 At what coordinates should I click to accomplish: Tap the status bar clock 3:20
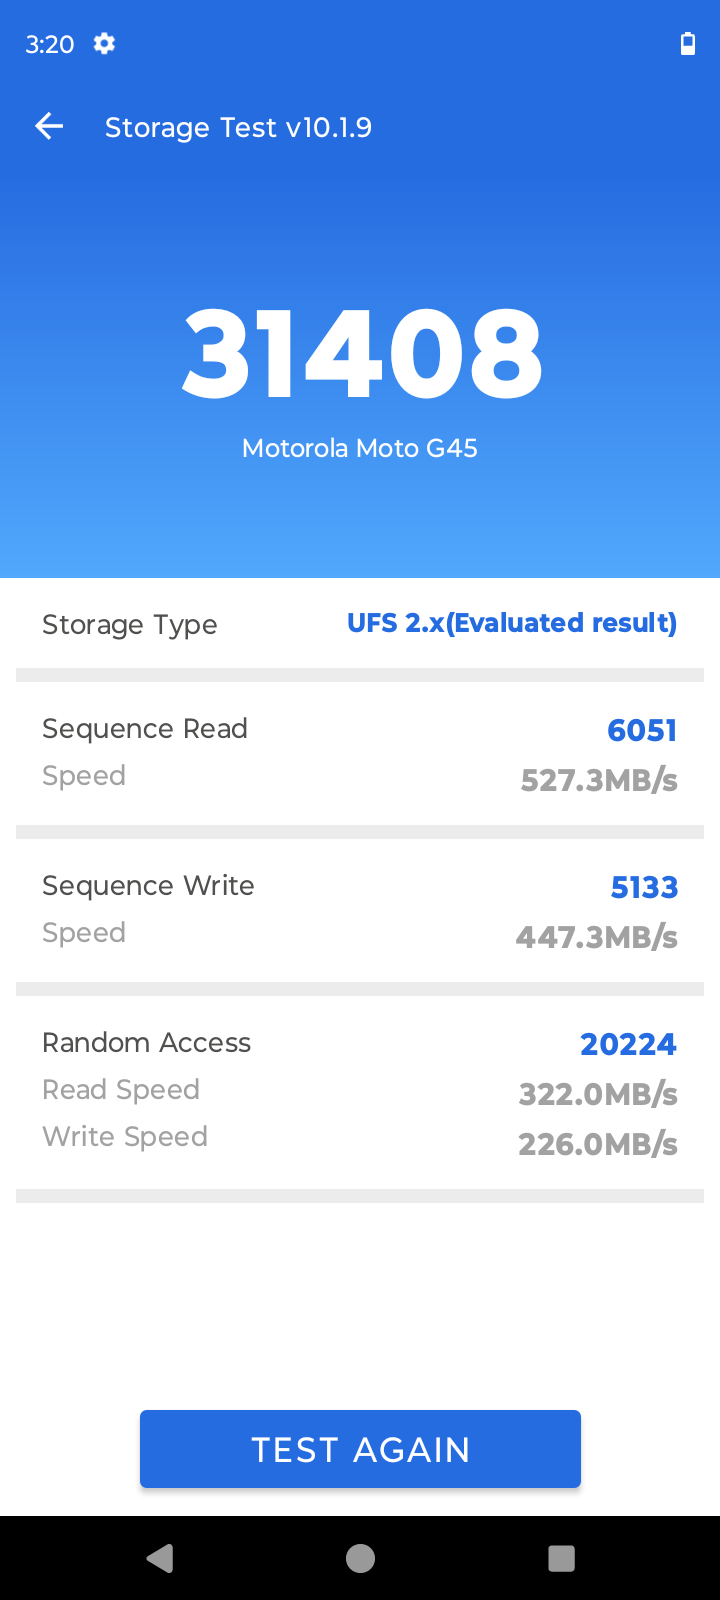point(50,44)
